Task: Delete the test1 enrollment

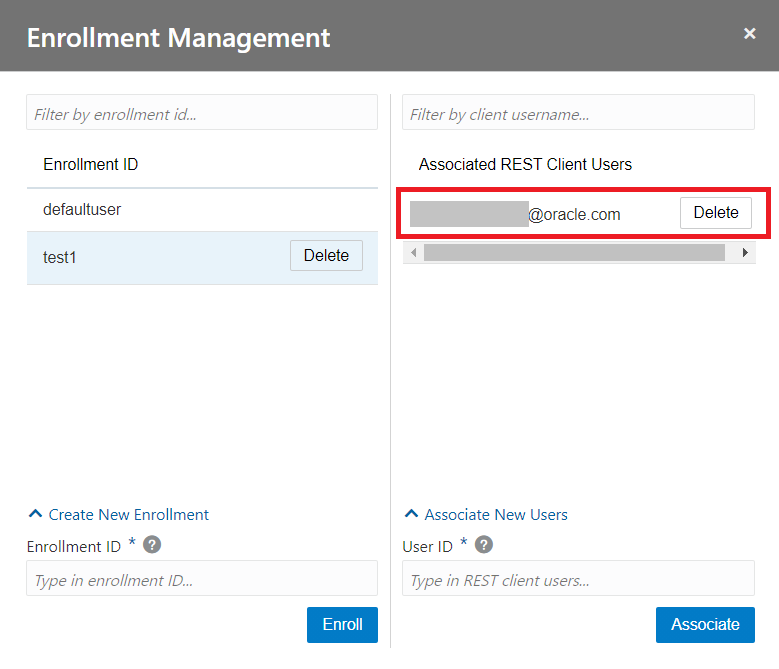Action: [326, 255]
